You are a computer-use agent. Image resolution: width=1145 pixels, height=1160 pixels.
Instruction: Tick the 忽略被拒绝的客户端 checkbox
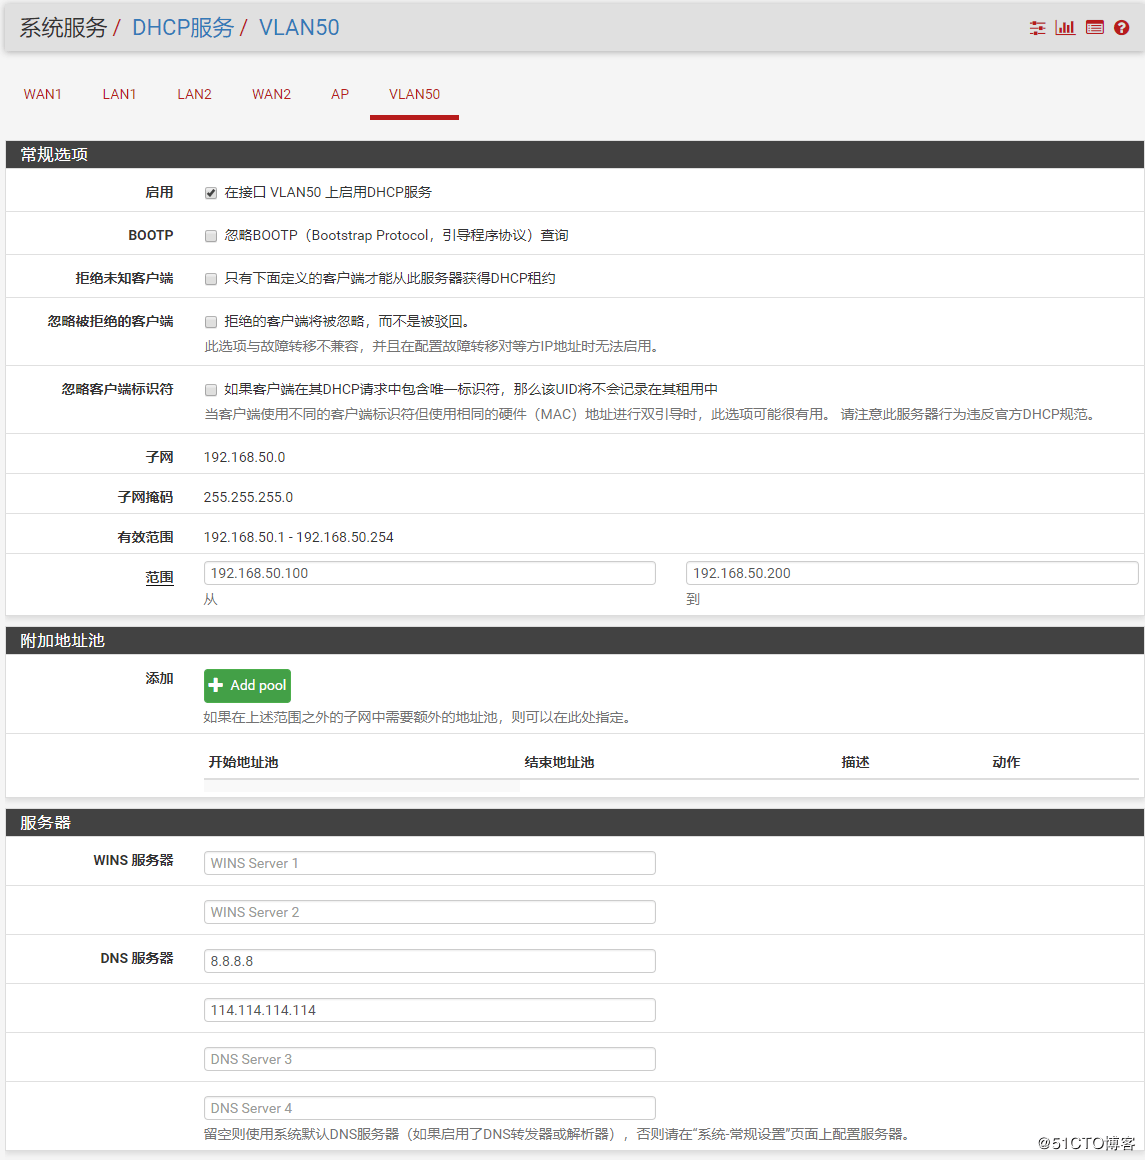pyautogui.click(x=211, y=322)
